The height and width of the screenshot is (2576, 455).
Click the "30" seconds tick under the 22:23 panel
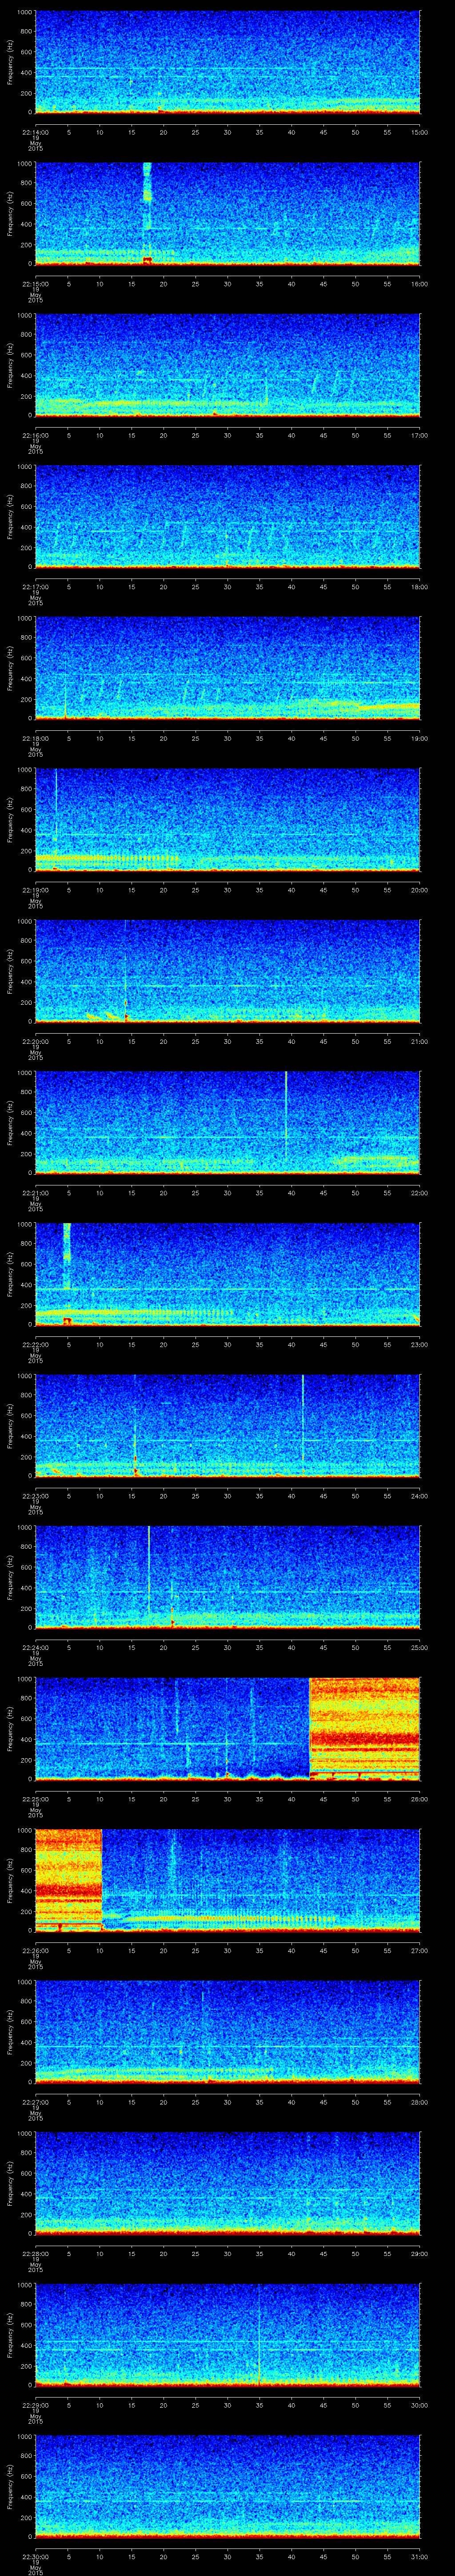click(228, 1496)
